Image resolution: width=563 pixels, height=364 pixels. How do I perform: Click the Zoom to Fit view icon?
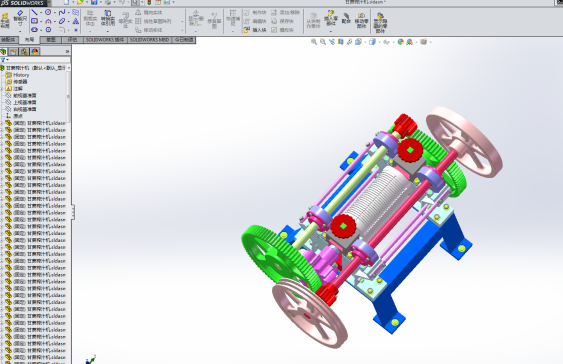coord(314,42)
